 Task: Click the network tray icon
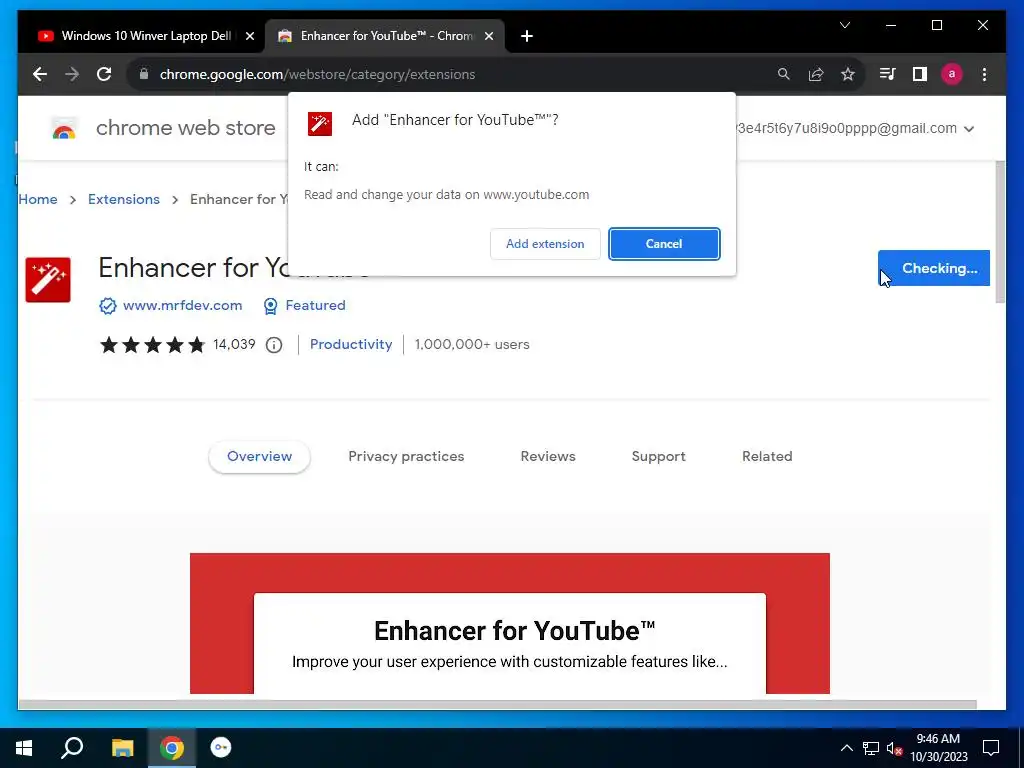(x=871, y=748)
